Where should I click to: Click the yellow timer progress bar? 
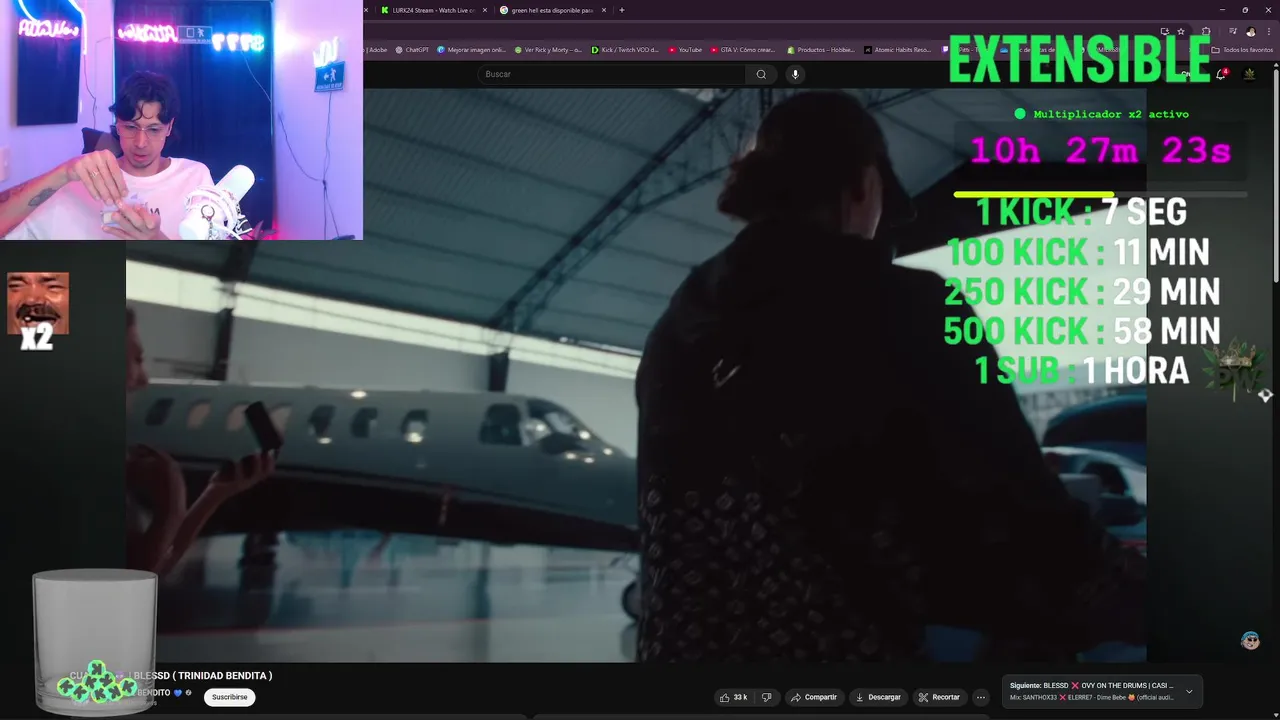pyautogui.click(x=1034, y=195)
